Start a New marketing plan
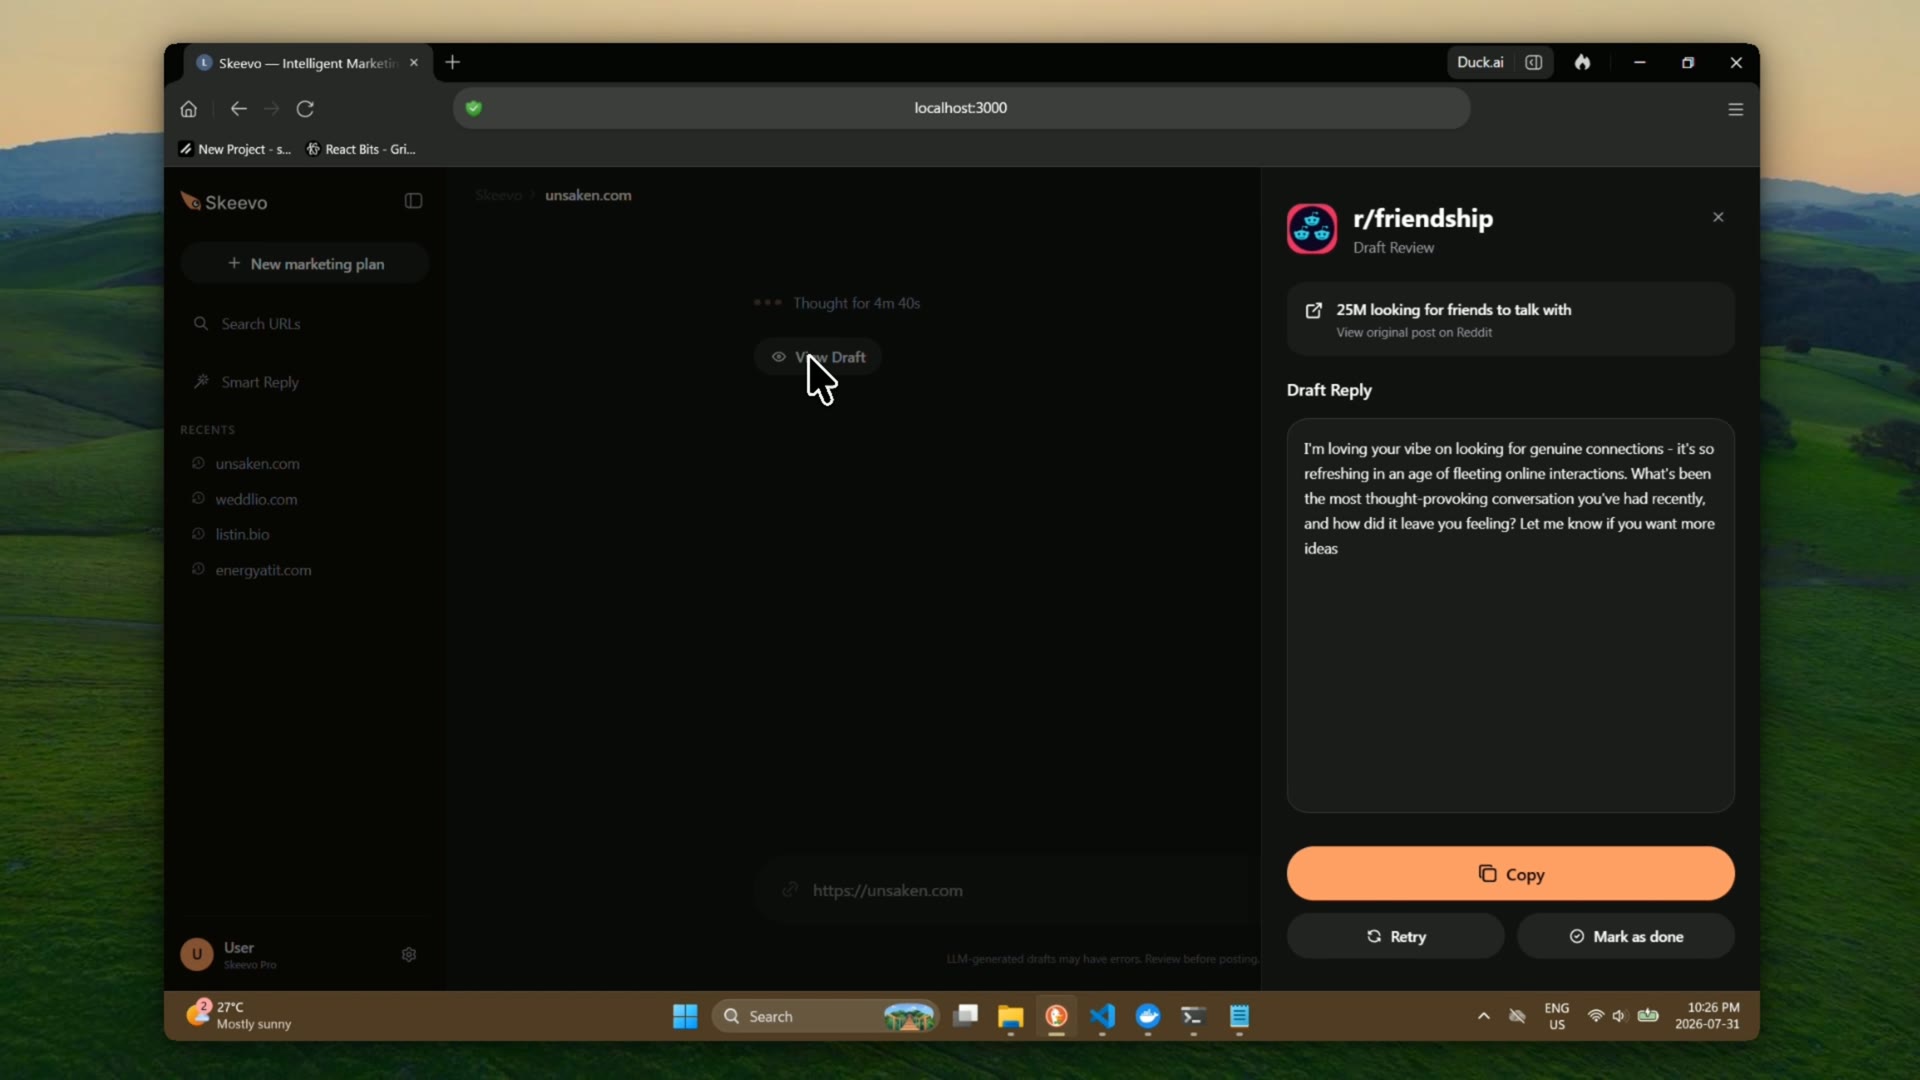Viewport: 1920px width, 1080px height. 305,264
